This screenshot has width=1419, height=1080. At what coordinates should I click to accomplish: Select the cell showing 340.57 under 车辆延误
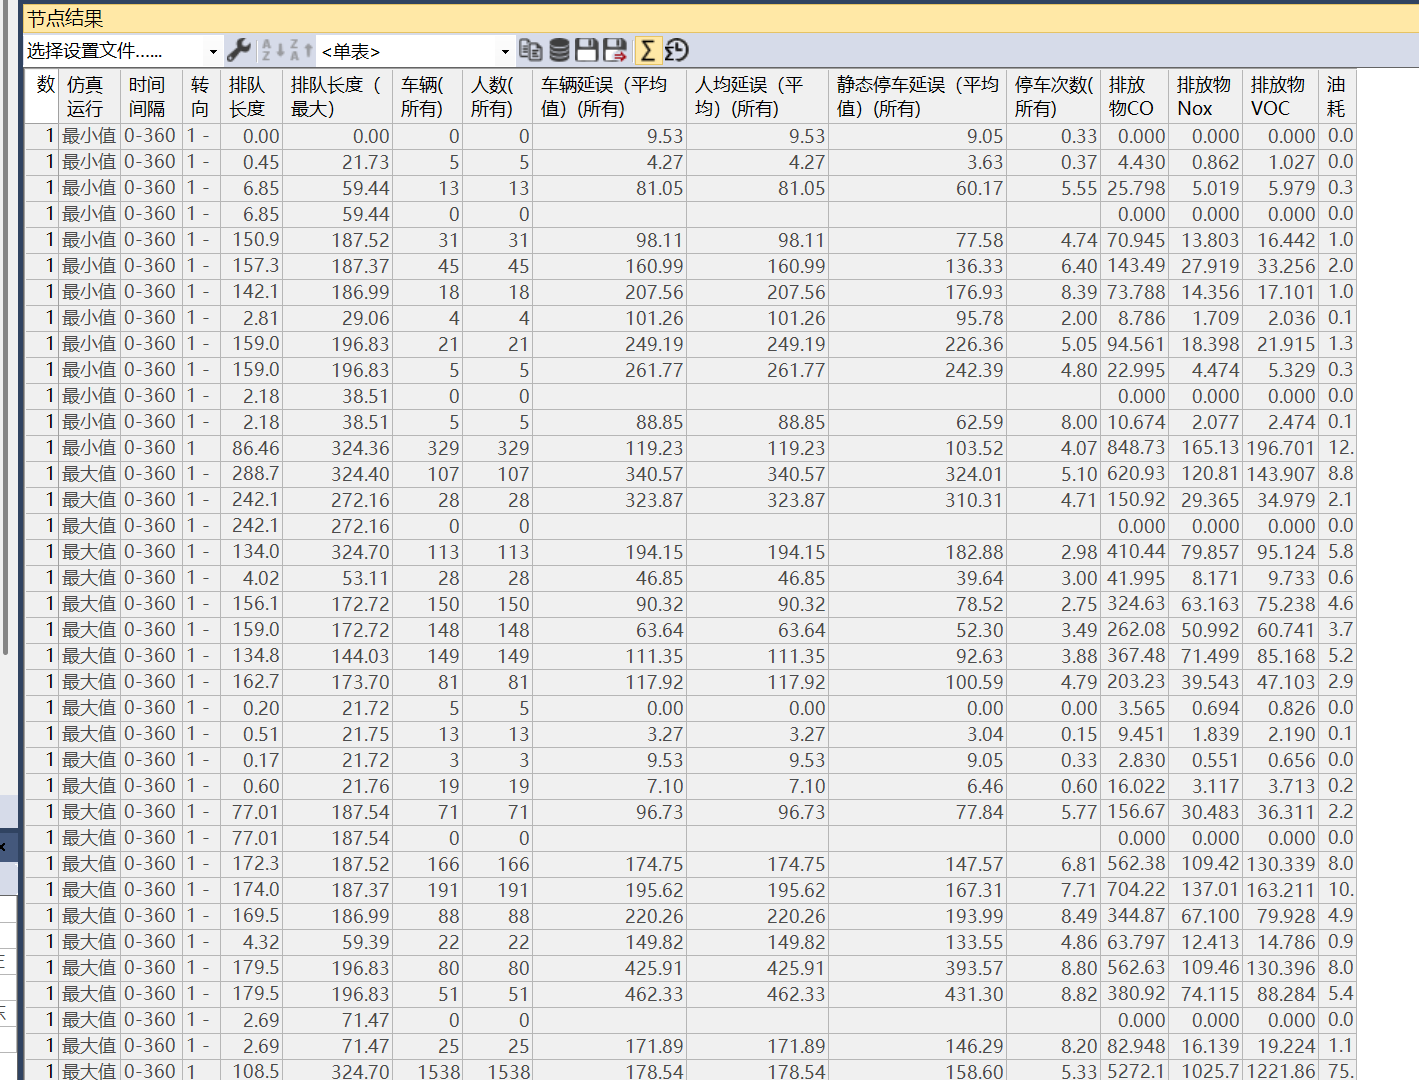coord(610,474)
